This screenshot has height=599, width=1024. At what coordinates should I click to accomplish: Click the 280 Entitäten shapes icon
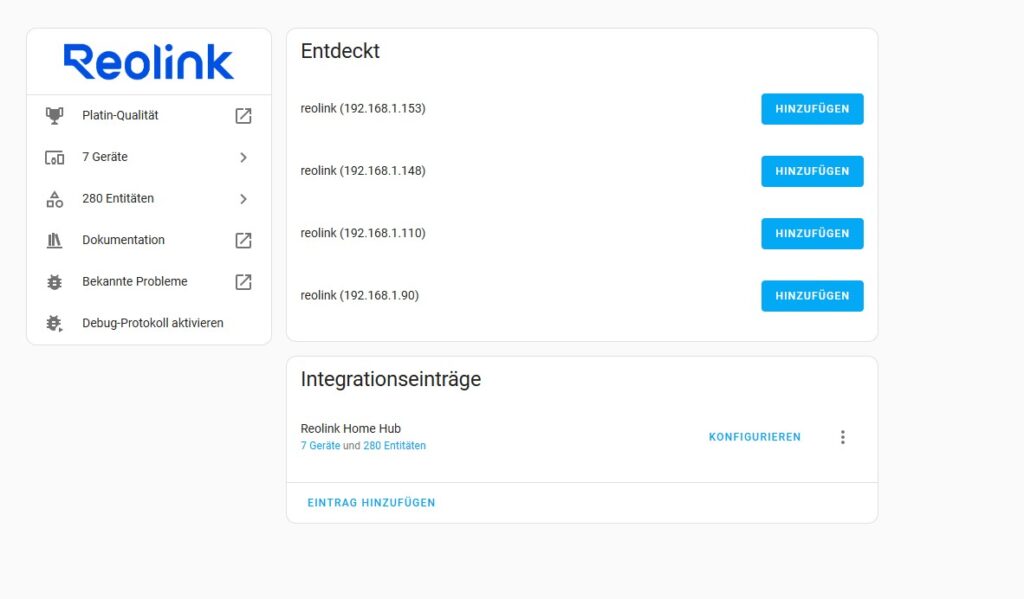point(54,199)
